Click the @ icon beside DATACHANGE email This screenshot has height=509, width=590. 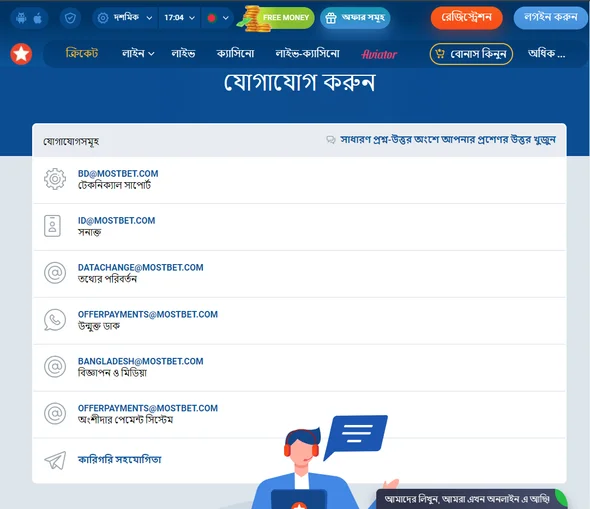tap(55, 273)
